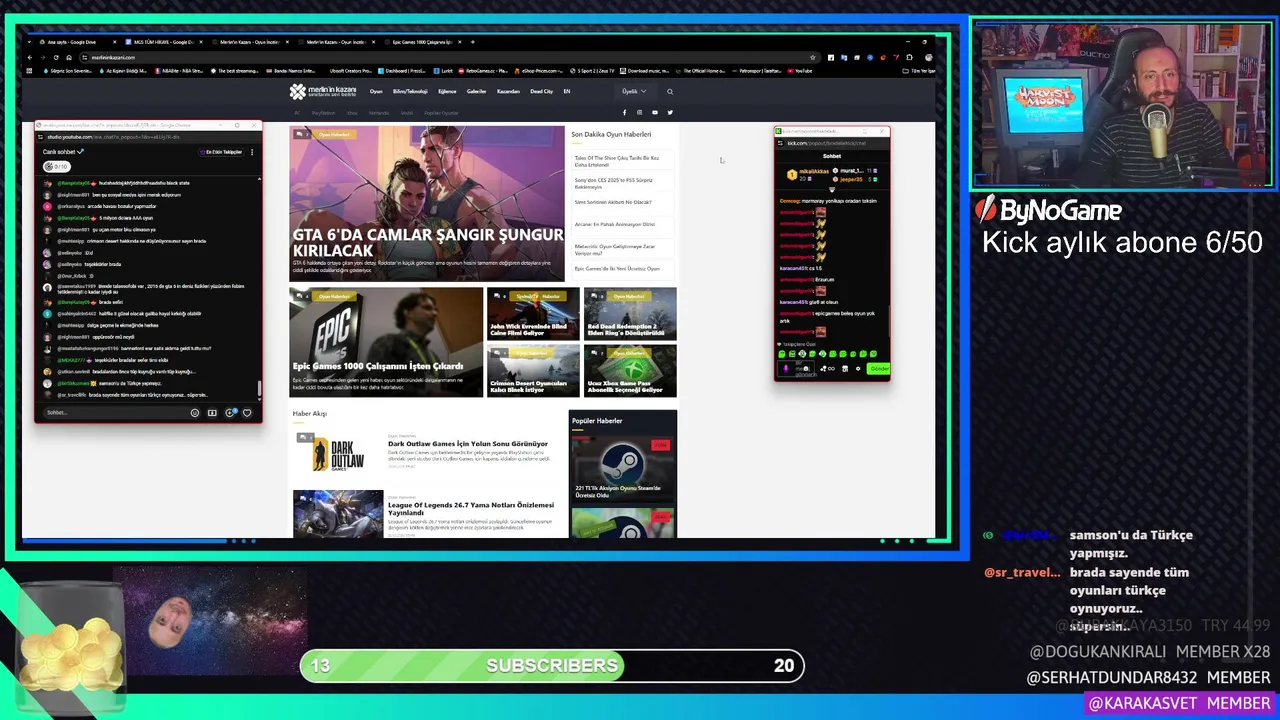Open the new tab plus button
This screenshot has width=1280, height=720.
[x=472, y=42]
